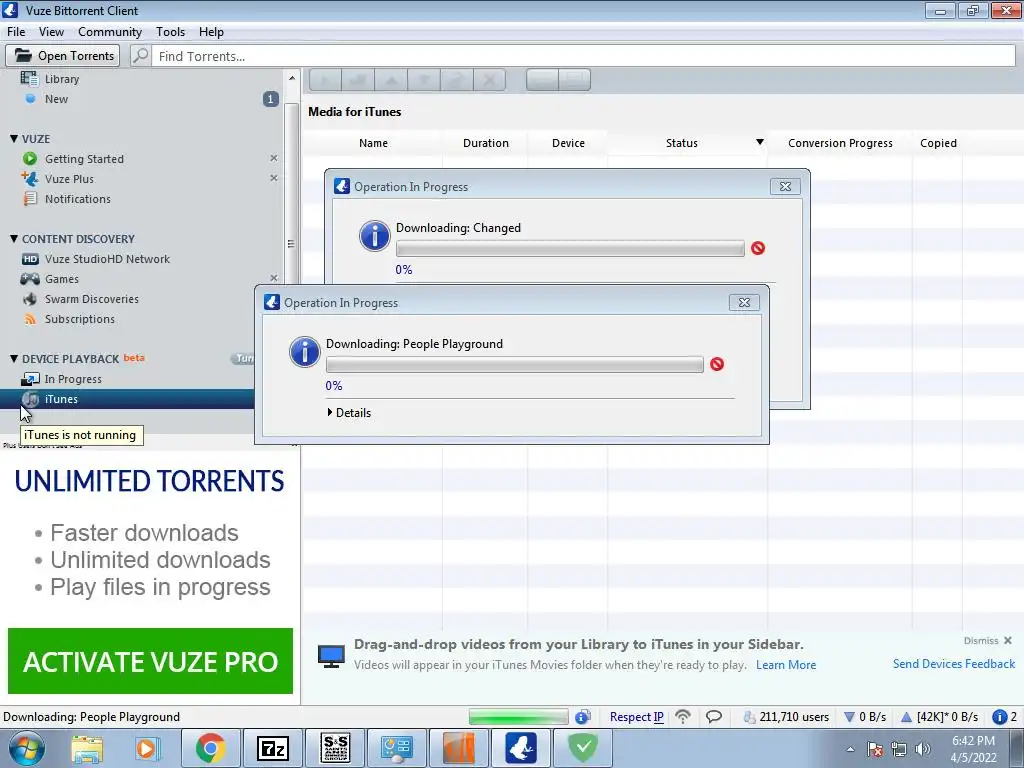This screenshot has height=768, width=1024.
Task: Click the toolbar play start button
Action: [x=325, y=80]
